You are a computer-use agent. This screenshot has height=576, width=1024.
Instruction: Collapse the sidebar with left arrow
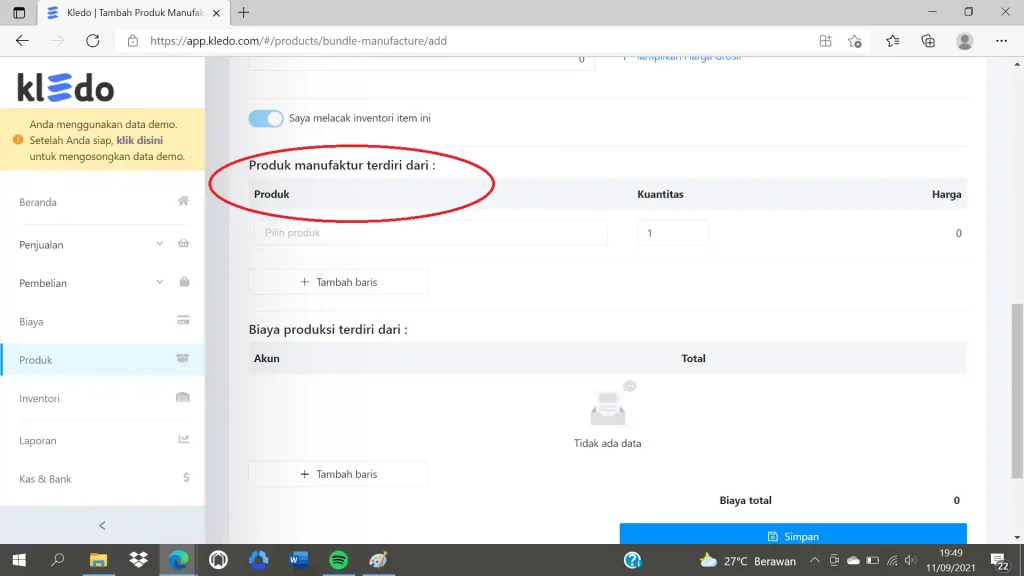tap(103, 526)
